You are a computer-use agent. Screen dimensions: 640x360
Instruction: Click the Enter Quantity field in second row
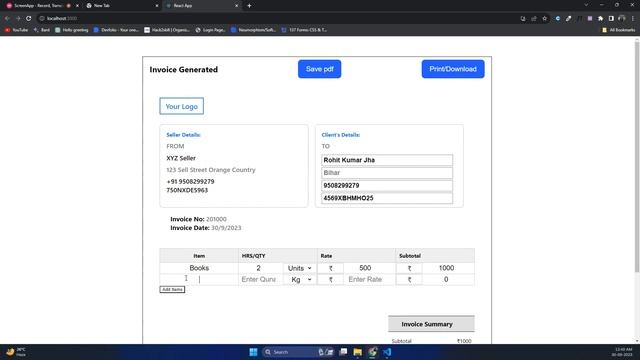[x=258, y=280]
